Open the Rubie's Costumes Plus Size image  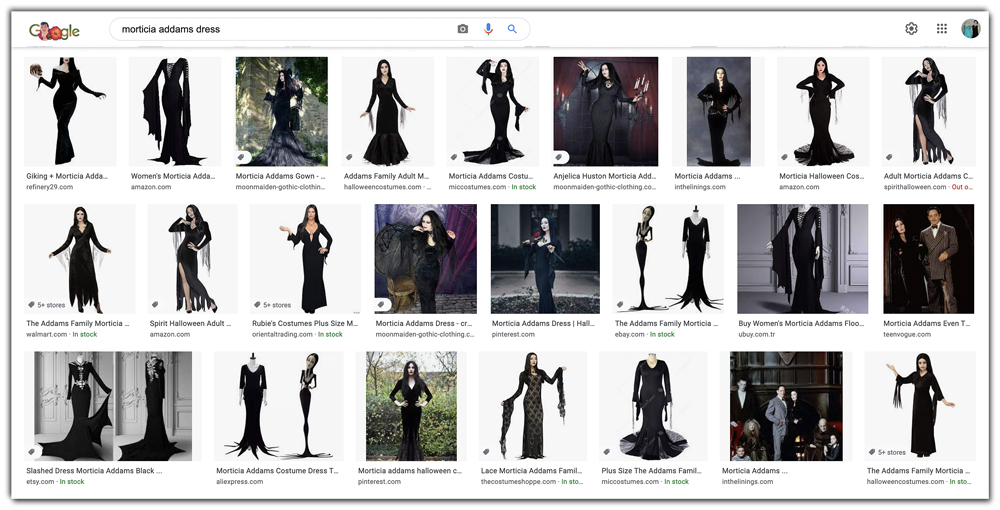point(305,259)
